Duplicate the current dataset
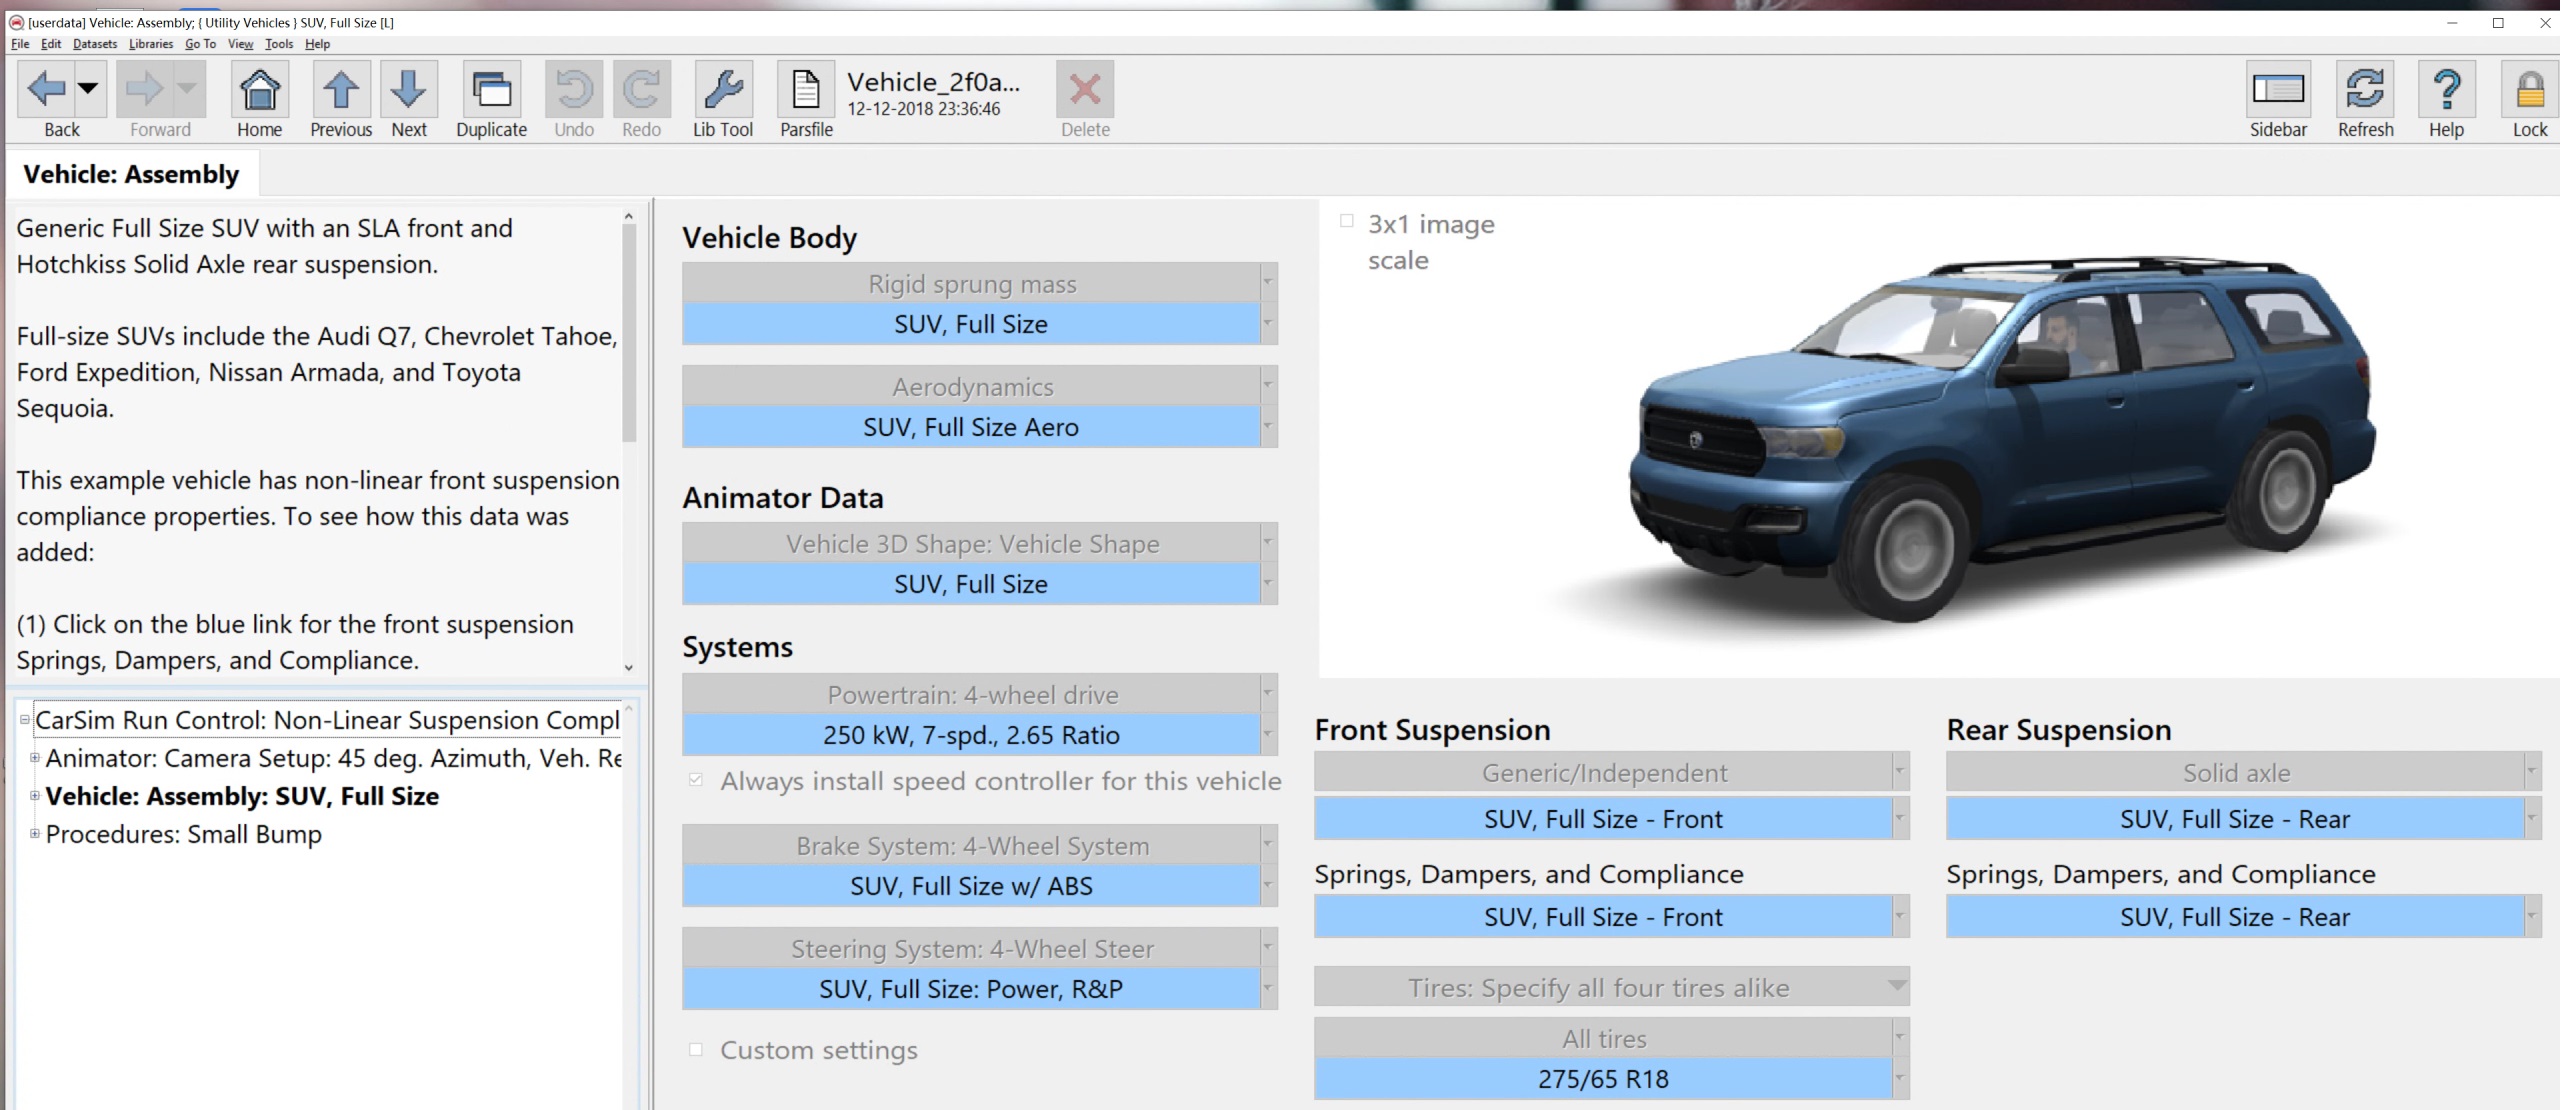Viewport: 2572px width, 1110px height. tap(491, 91)
